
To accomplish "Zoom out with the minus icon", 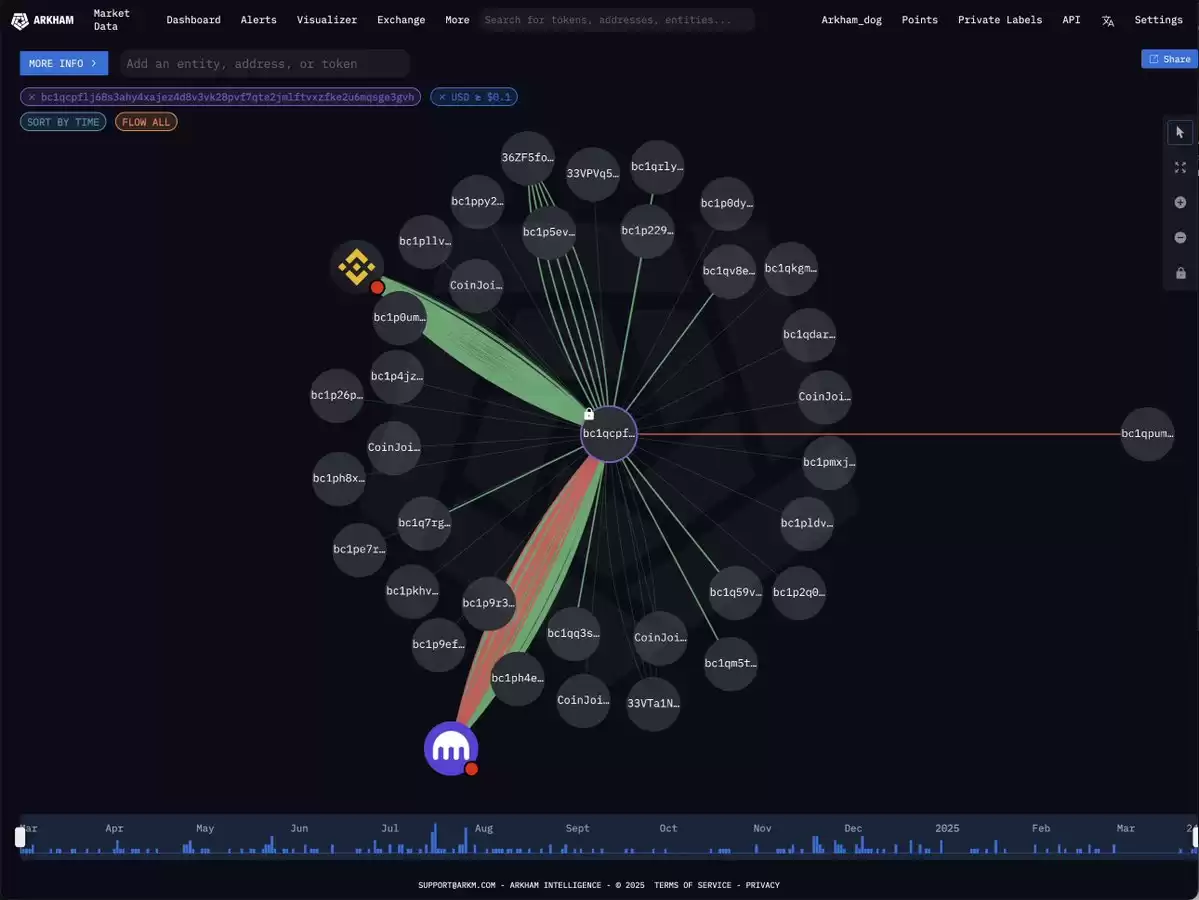I will [x=1180, y=238].
